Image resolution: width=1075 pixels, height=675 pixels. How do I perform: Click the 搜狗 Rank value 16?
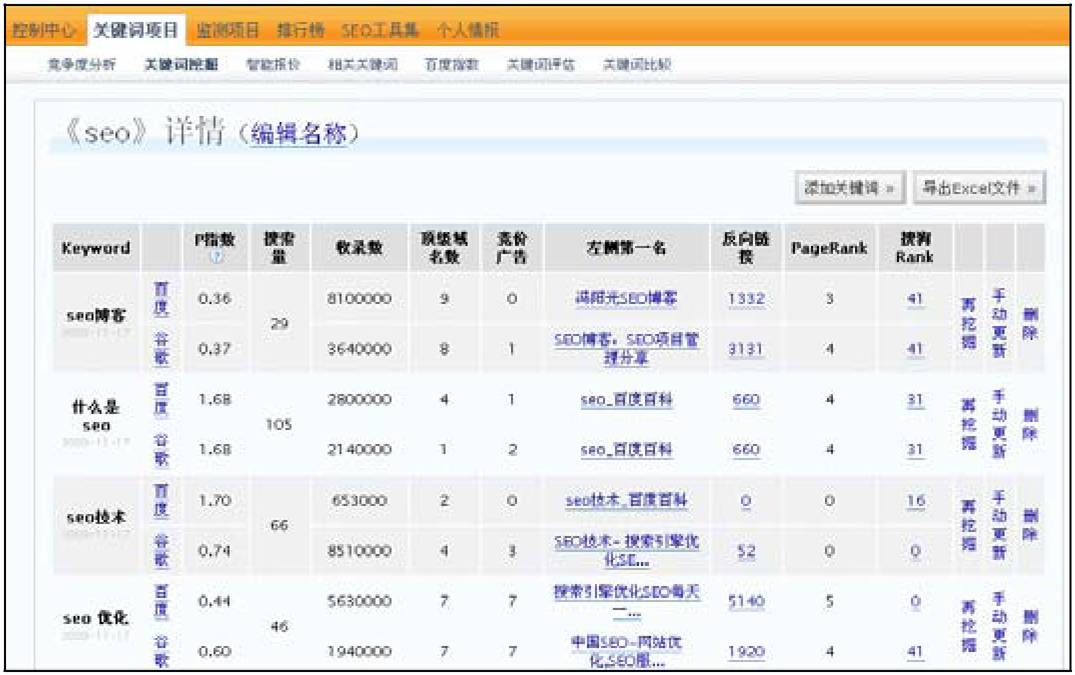pyautogui.click(x=915, y=500)
